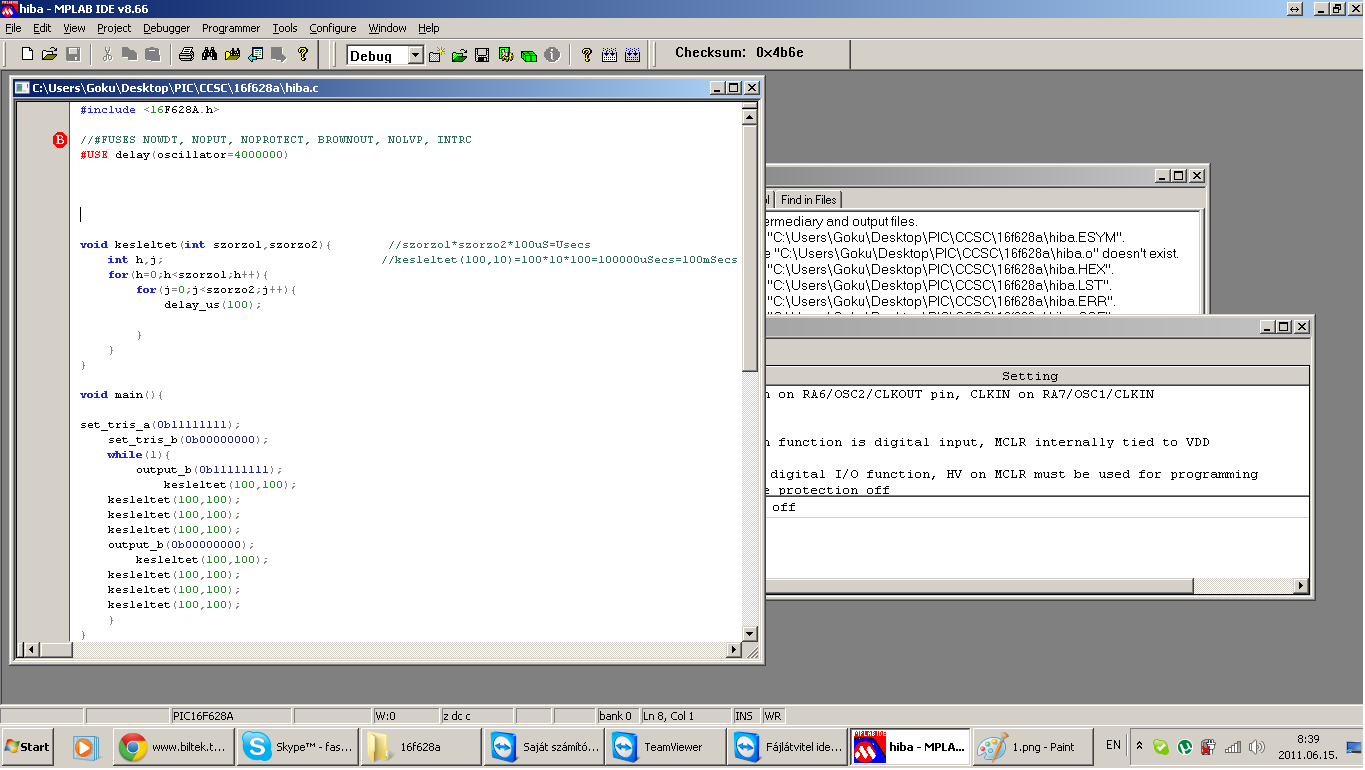The height and width of the screenshot is (770, 1365).
Task: Click the editor horizontal scrollbar left arrow
Action: point(29,650)
